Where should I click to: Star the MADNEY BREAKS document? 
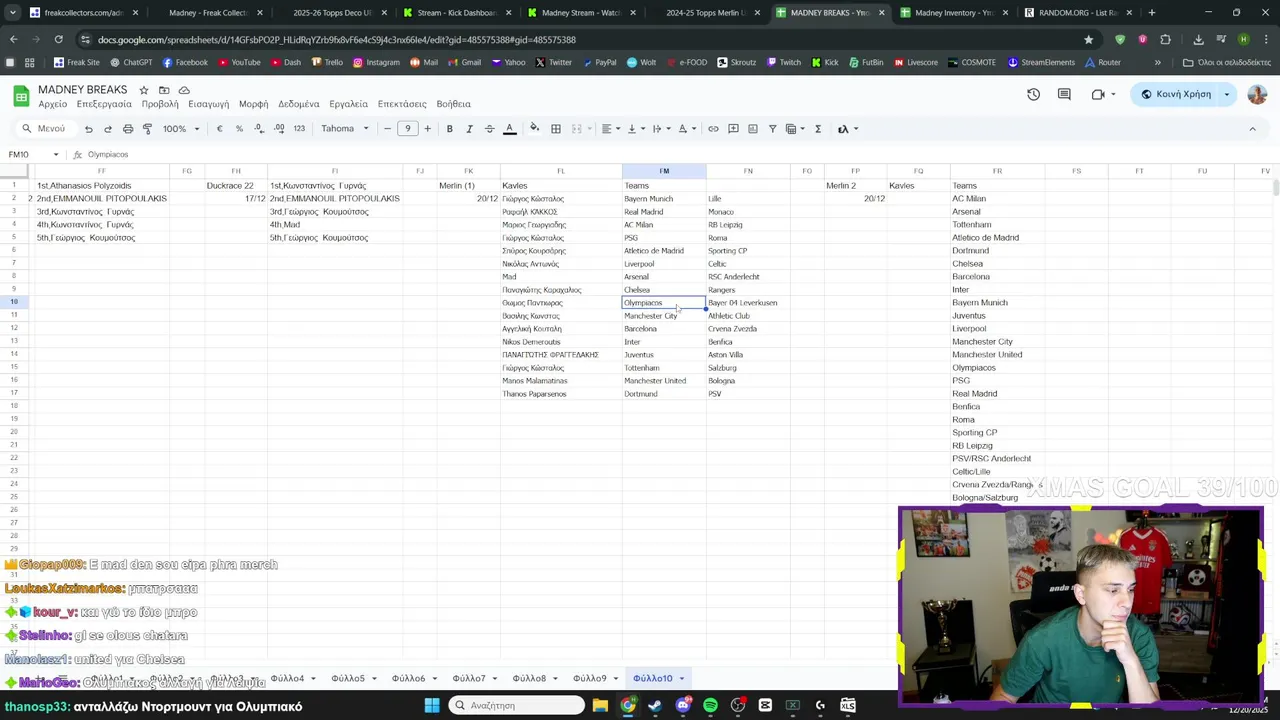coord(144,90)
